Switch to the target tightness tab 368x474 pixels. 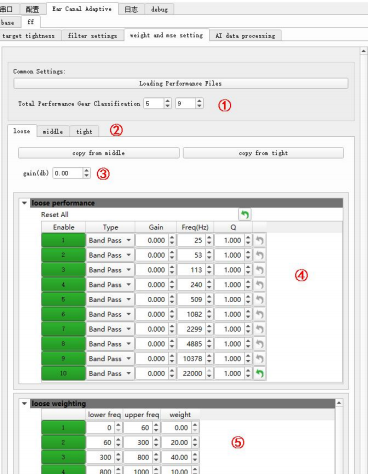tap(29, 36)
